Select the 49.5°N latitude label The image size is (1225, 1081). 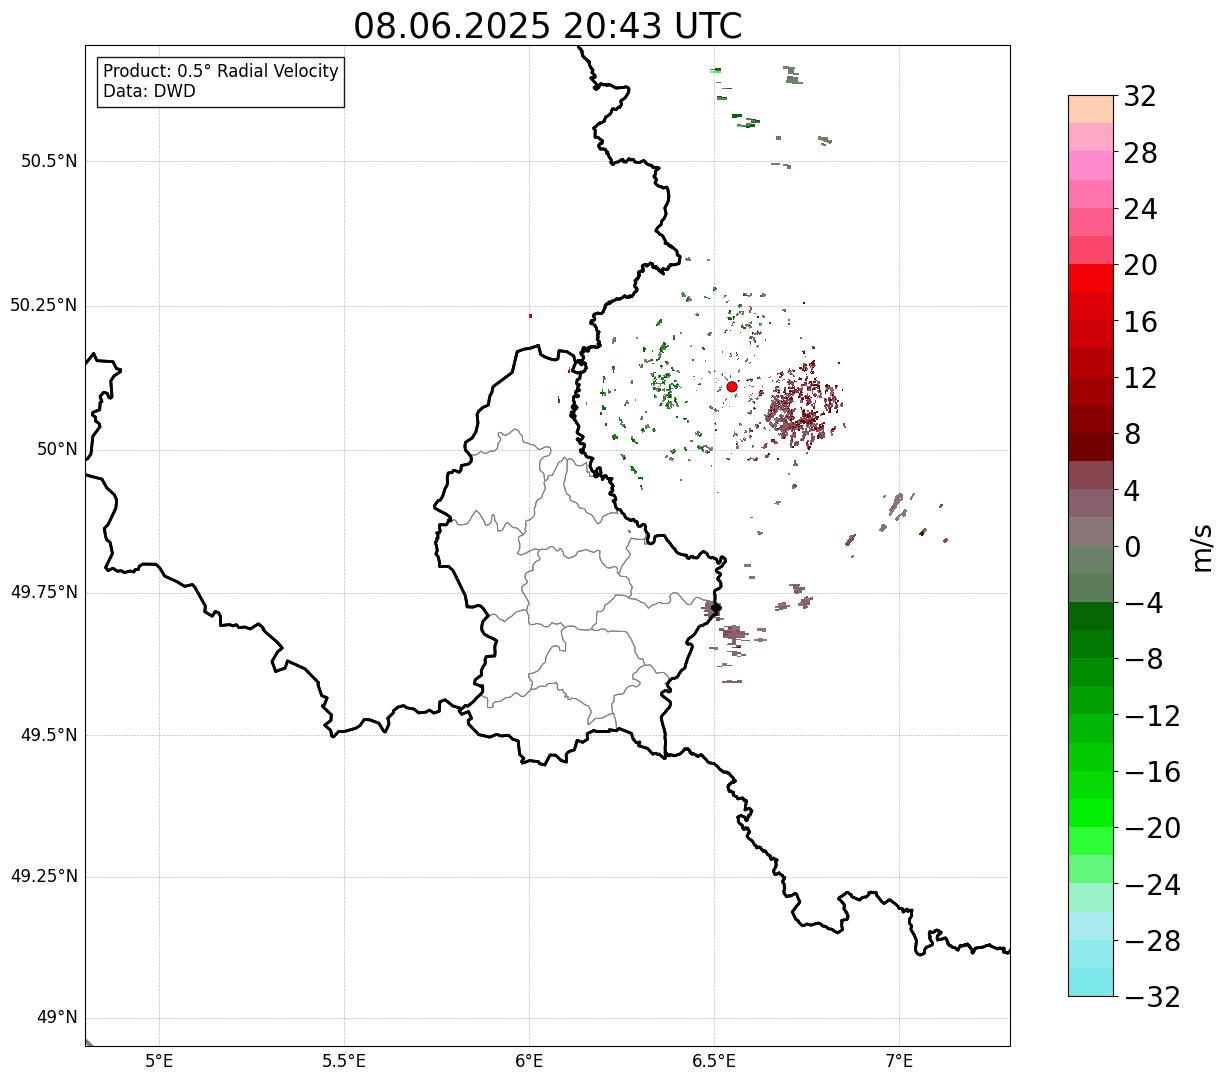pyautogui.click(x=49, y=735)
